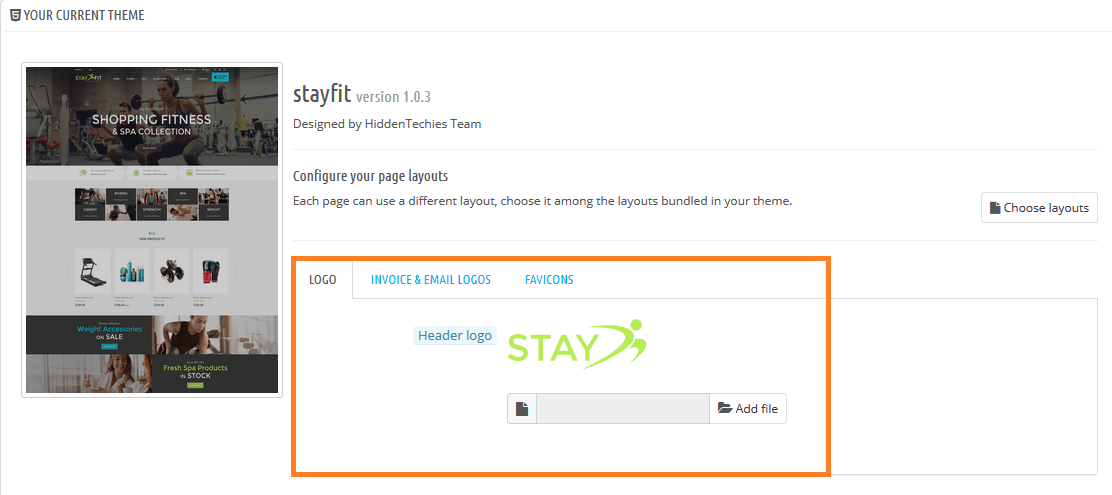The width and height of the screenshot is (1112, 495).
Task: Click the water bottles product in the preview
Action: pos(132,272)
